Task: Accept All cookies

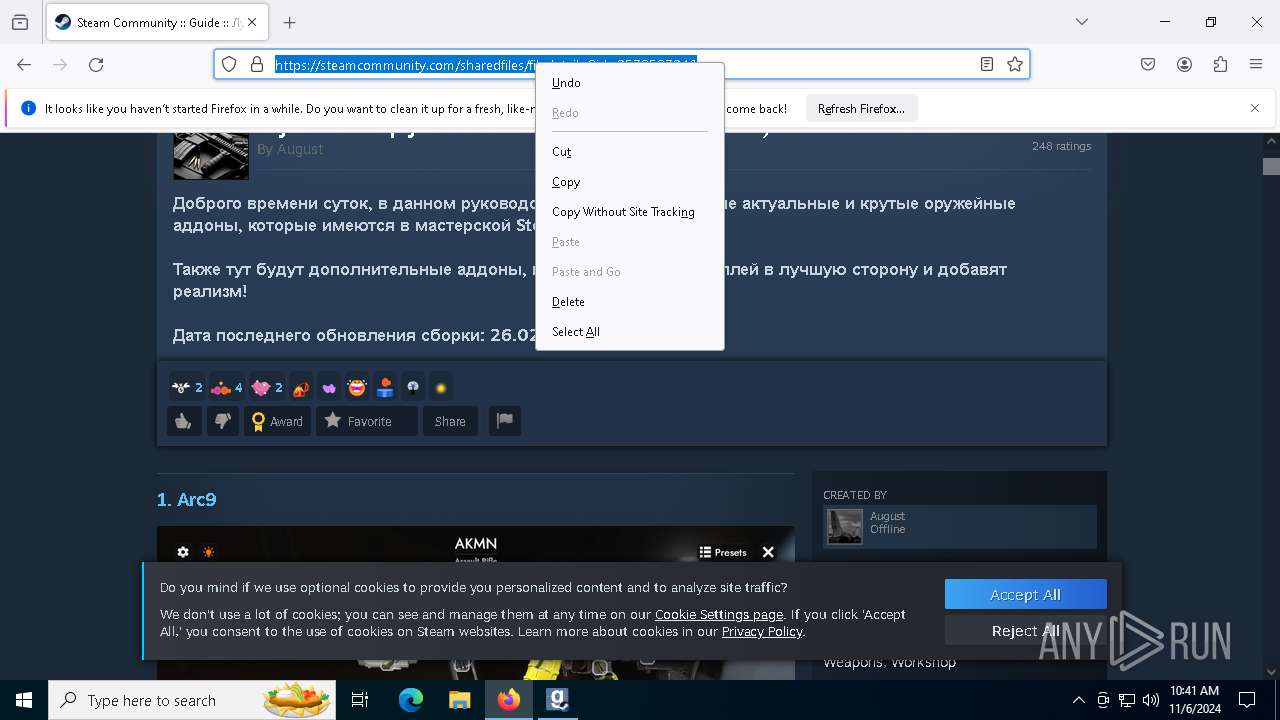Action: coord(1026,594)
